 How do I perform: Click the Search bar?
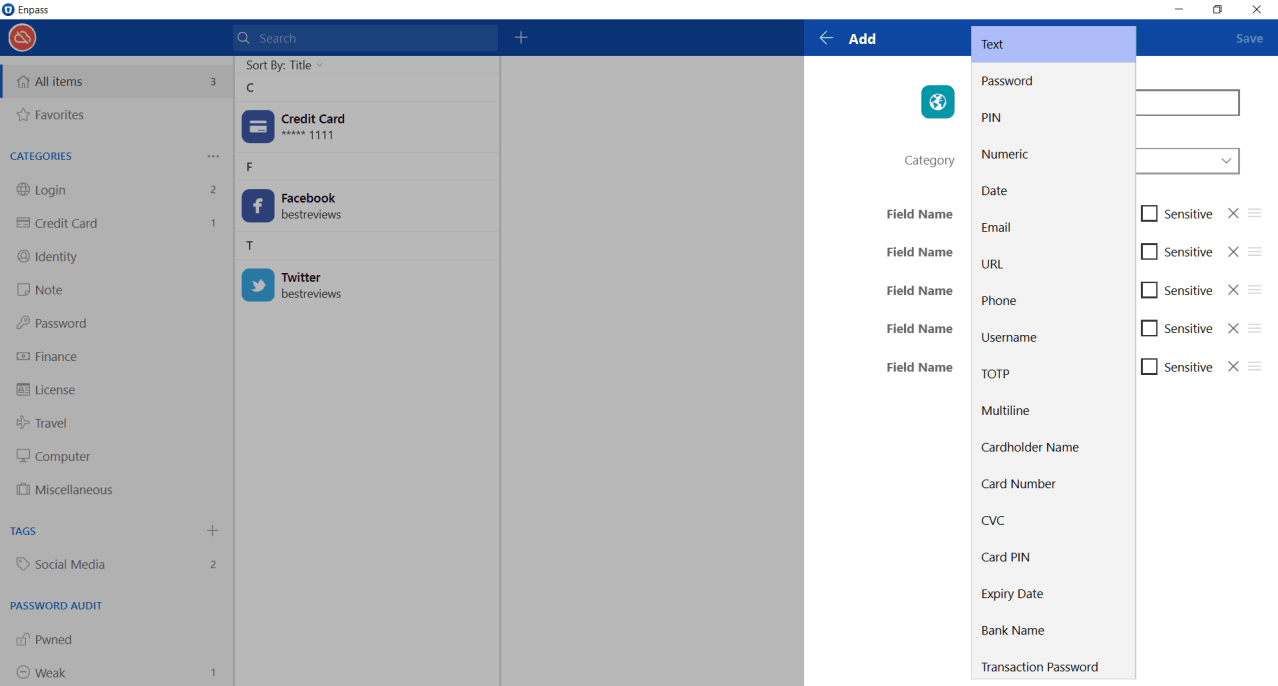tap(364, 37)
